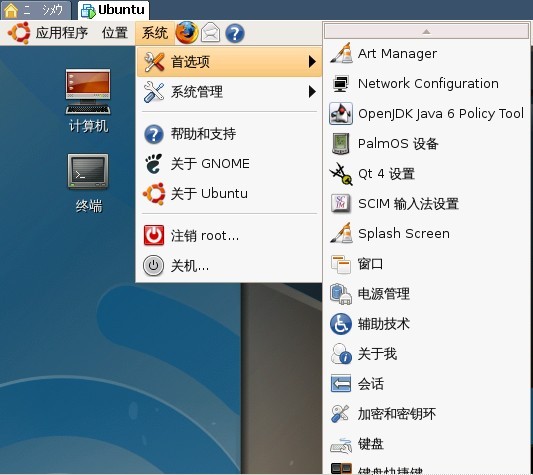Launch Firefox from the top panel

(x=187, y=33)
